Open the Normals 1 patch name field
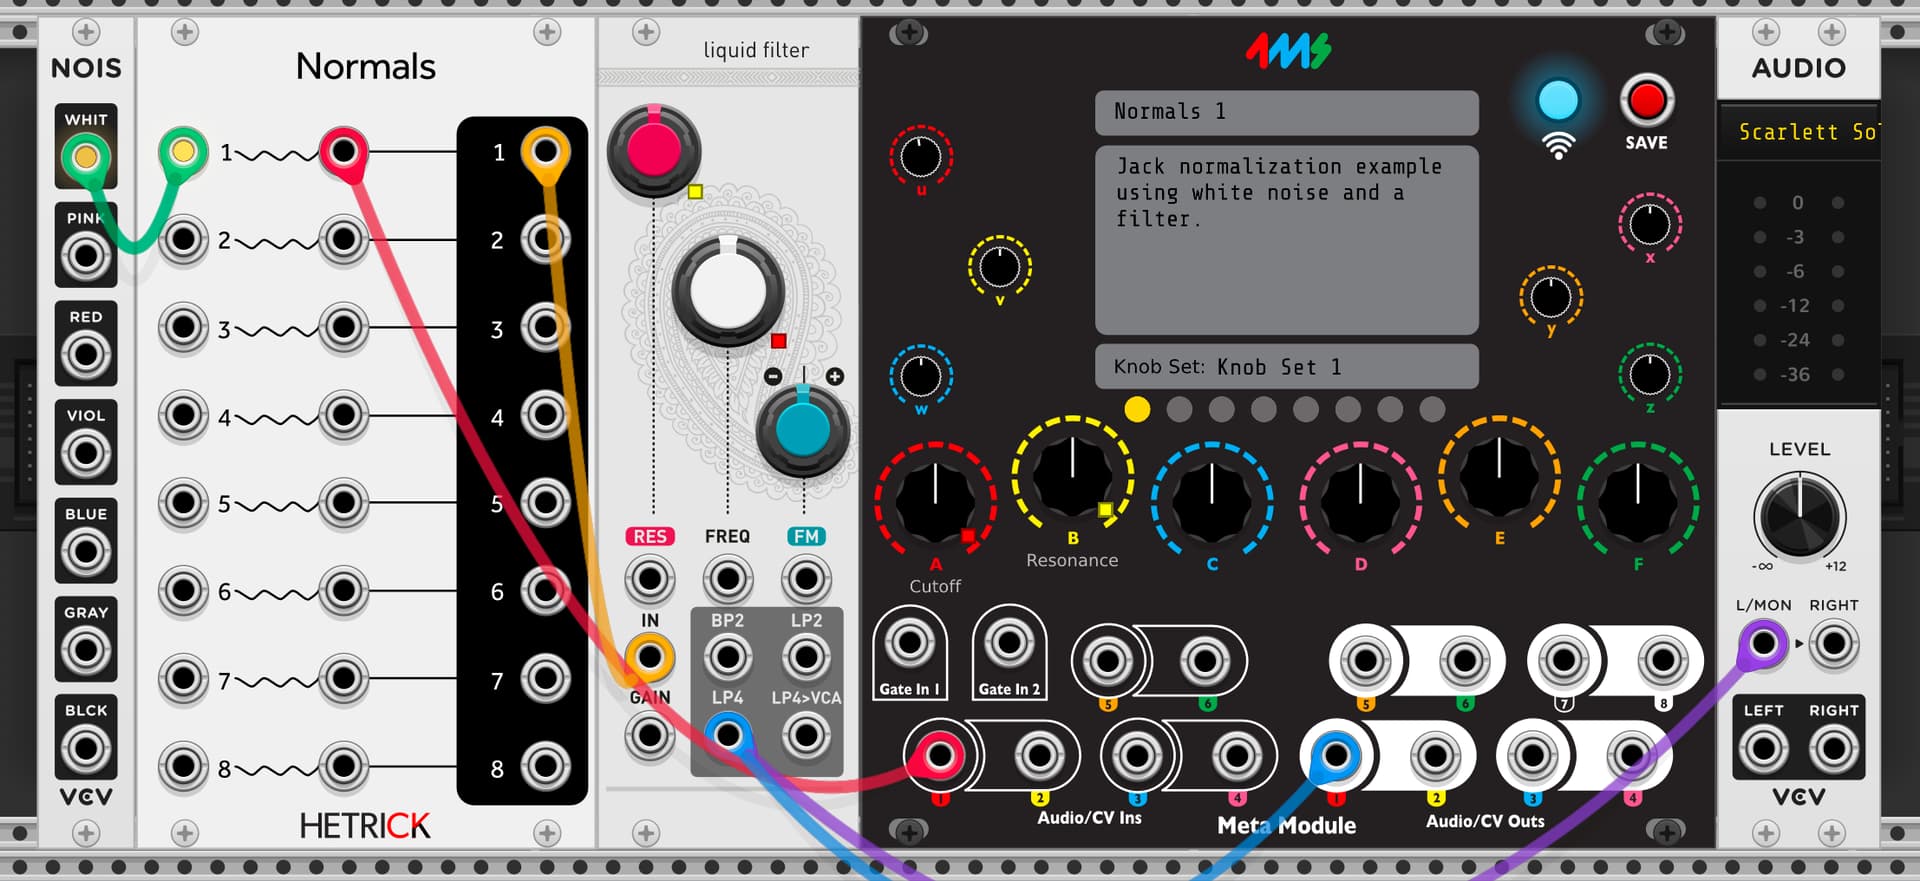The image size is (1920, 881). click(x=1286, y=112)
